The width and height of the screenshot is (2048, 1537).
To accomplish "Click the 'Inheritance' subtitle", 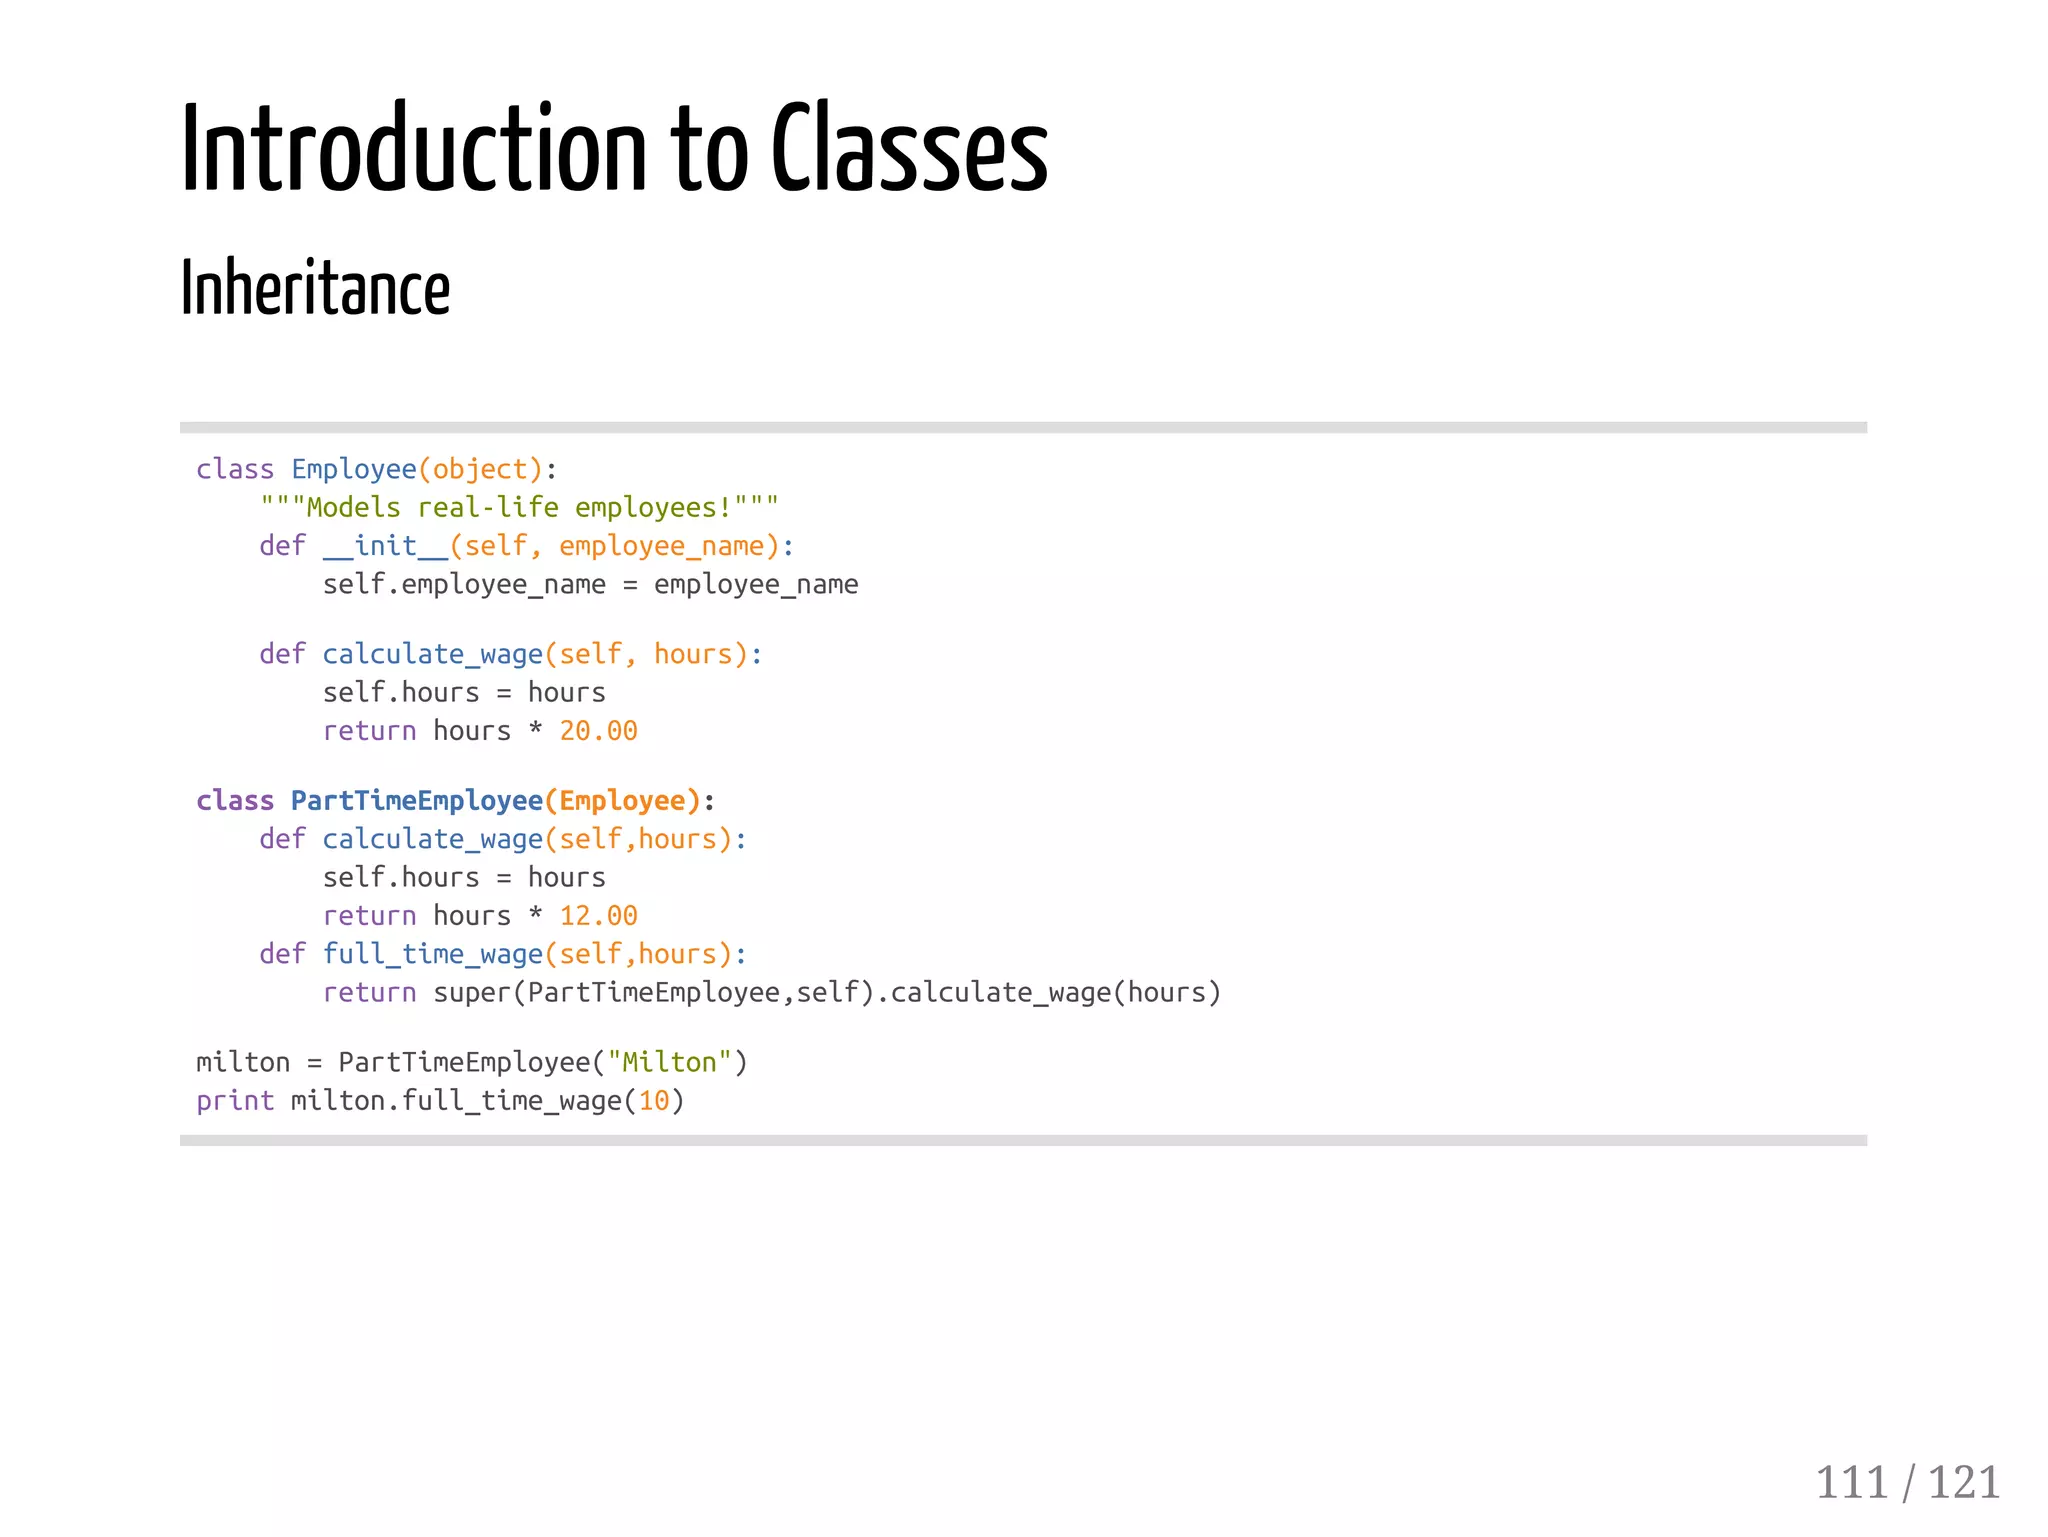I will click(x=315, y=289).
